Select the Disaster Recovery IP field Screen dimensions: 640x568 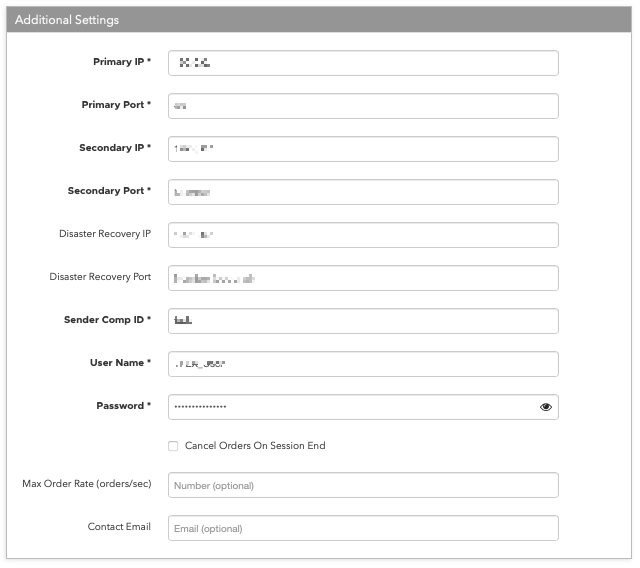(363, 235)
